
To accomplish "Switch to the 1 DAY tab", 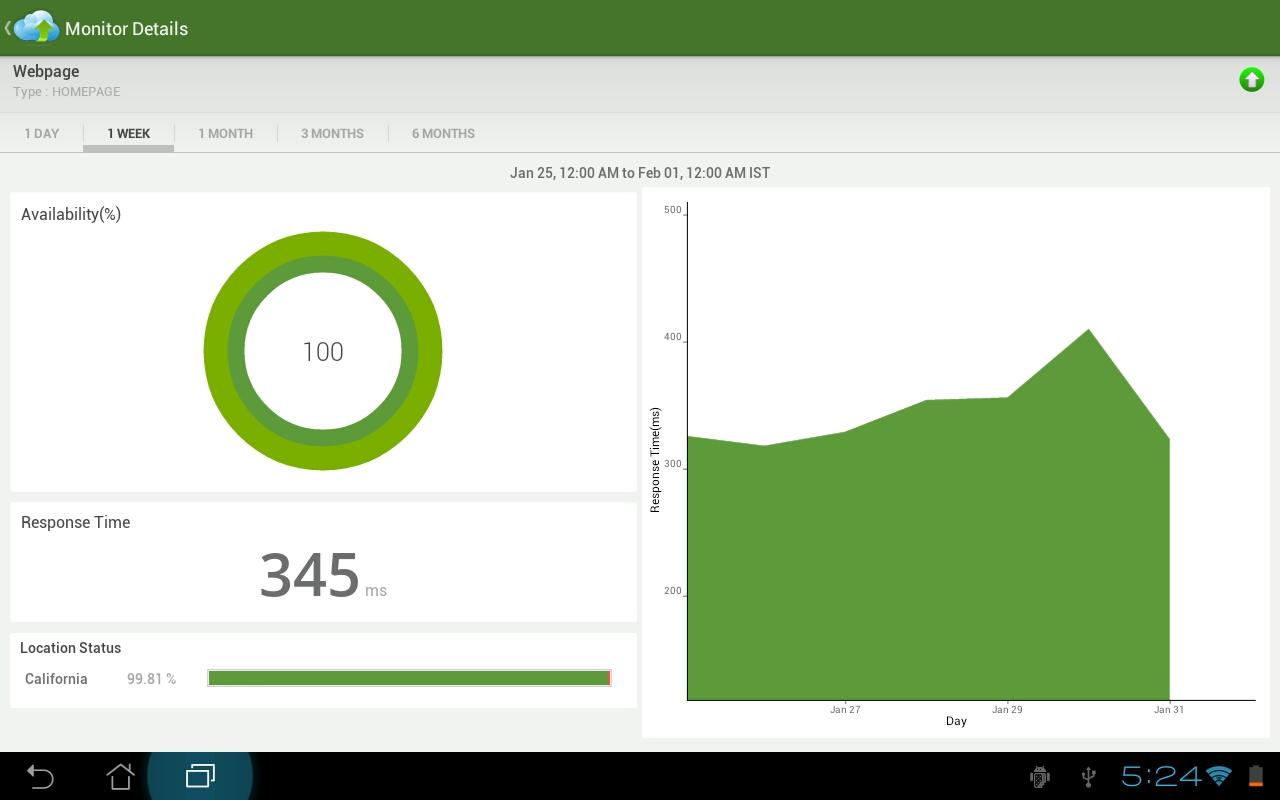I will click(42, 133).
